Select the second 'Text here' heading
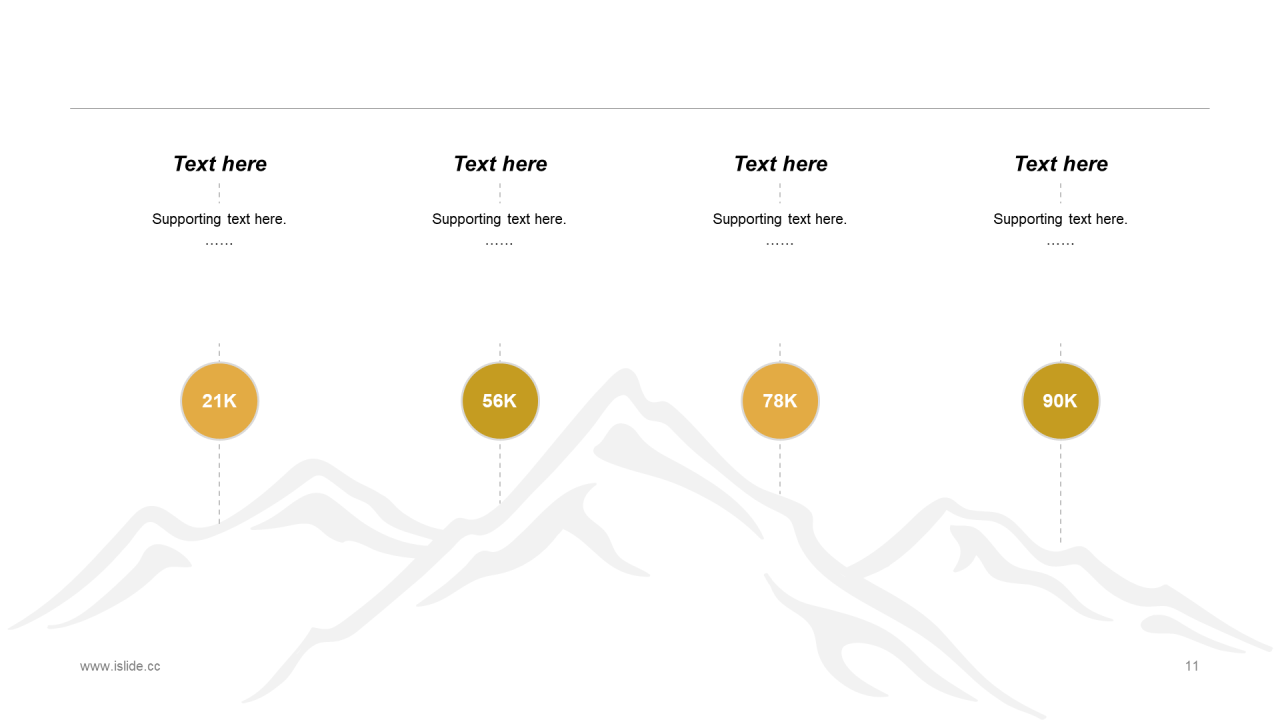 (500, 164)
